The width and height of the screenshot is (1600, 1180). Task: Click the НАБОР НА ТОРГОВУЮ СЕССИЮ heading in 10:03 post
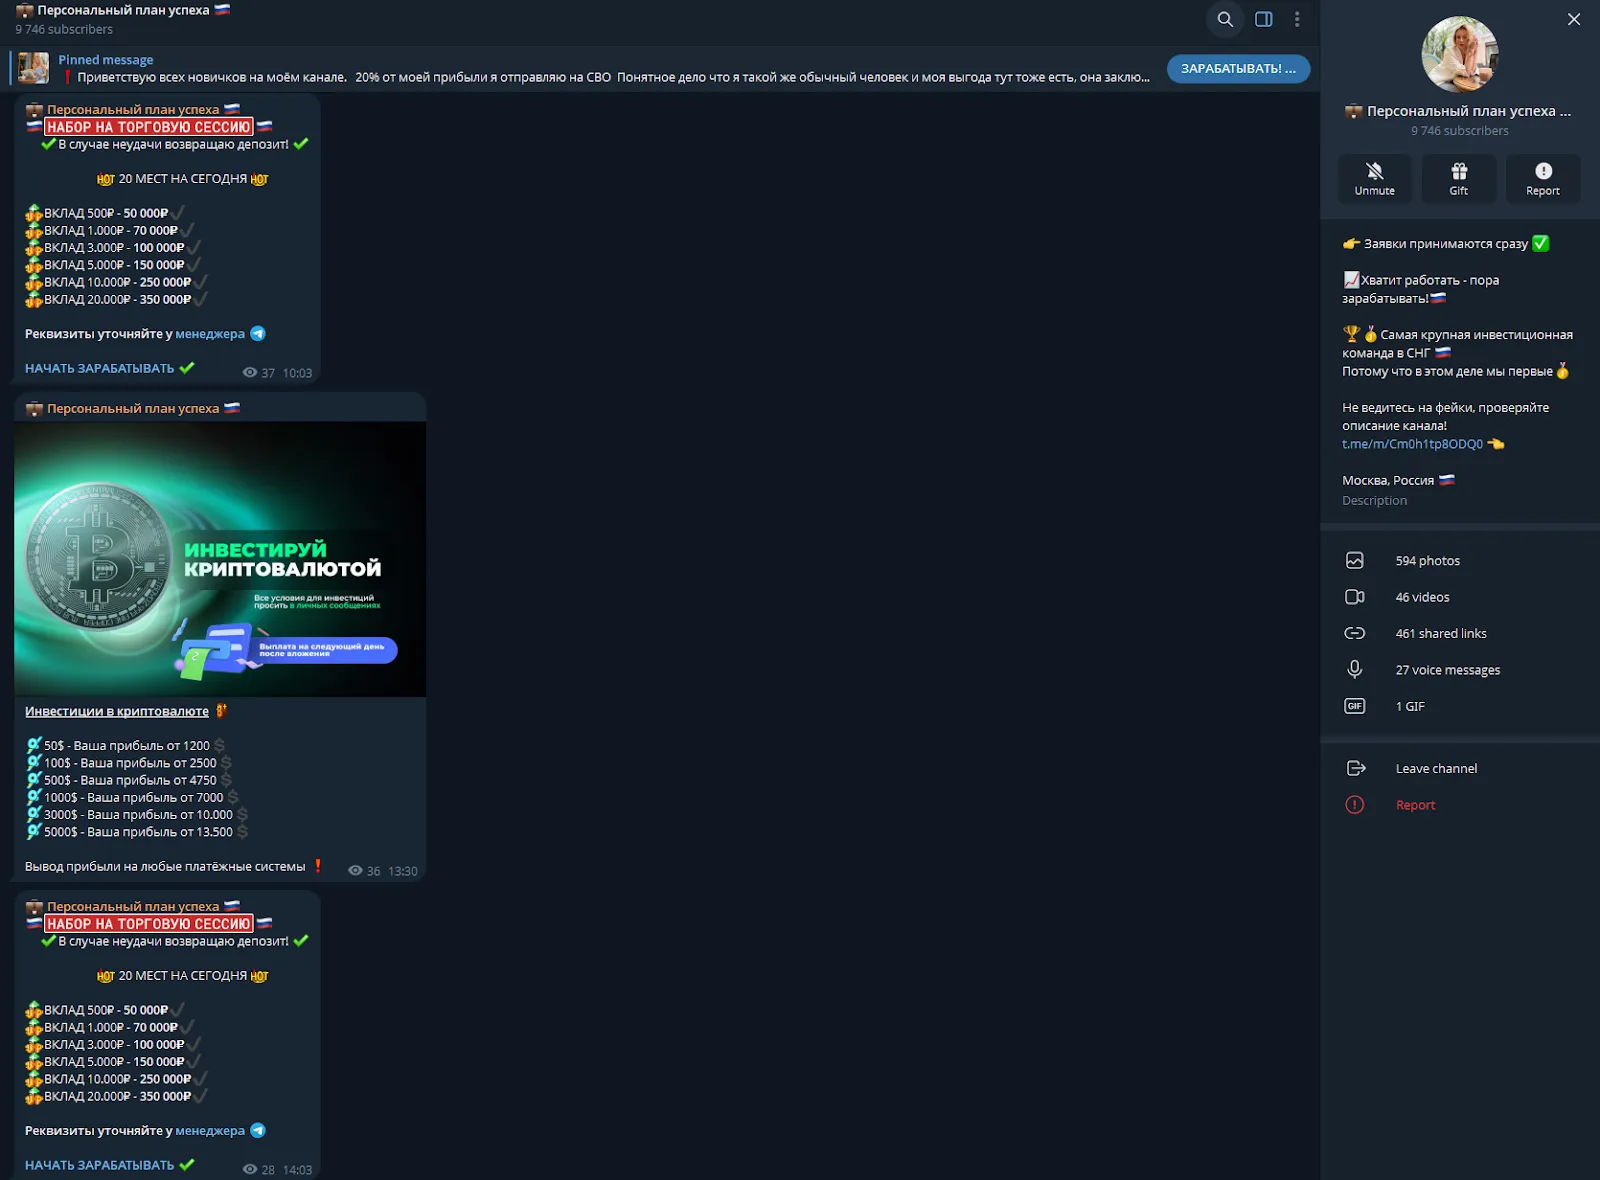(x=149, y=127)
